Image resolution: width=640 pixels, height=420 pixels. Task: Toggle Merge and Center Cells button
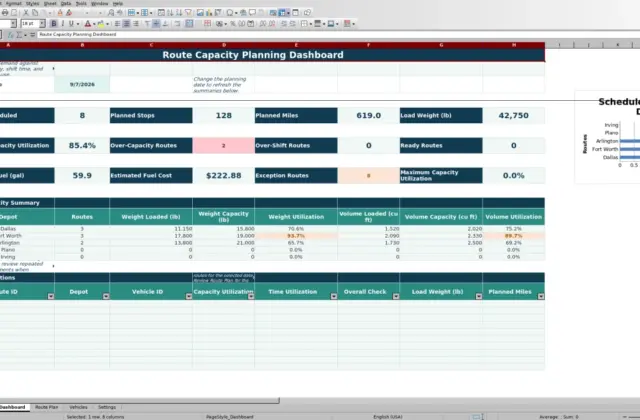[x=189, y=24]
